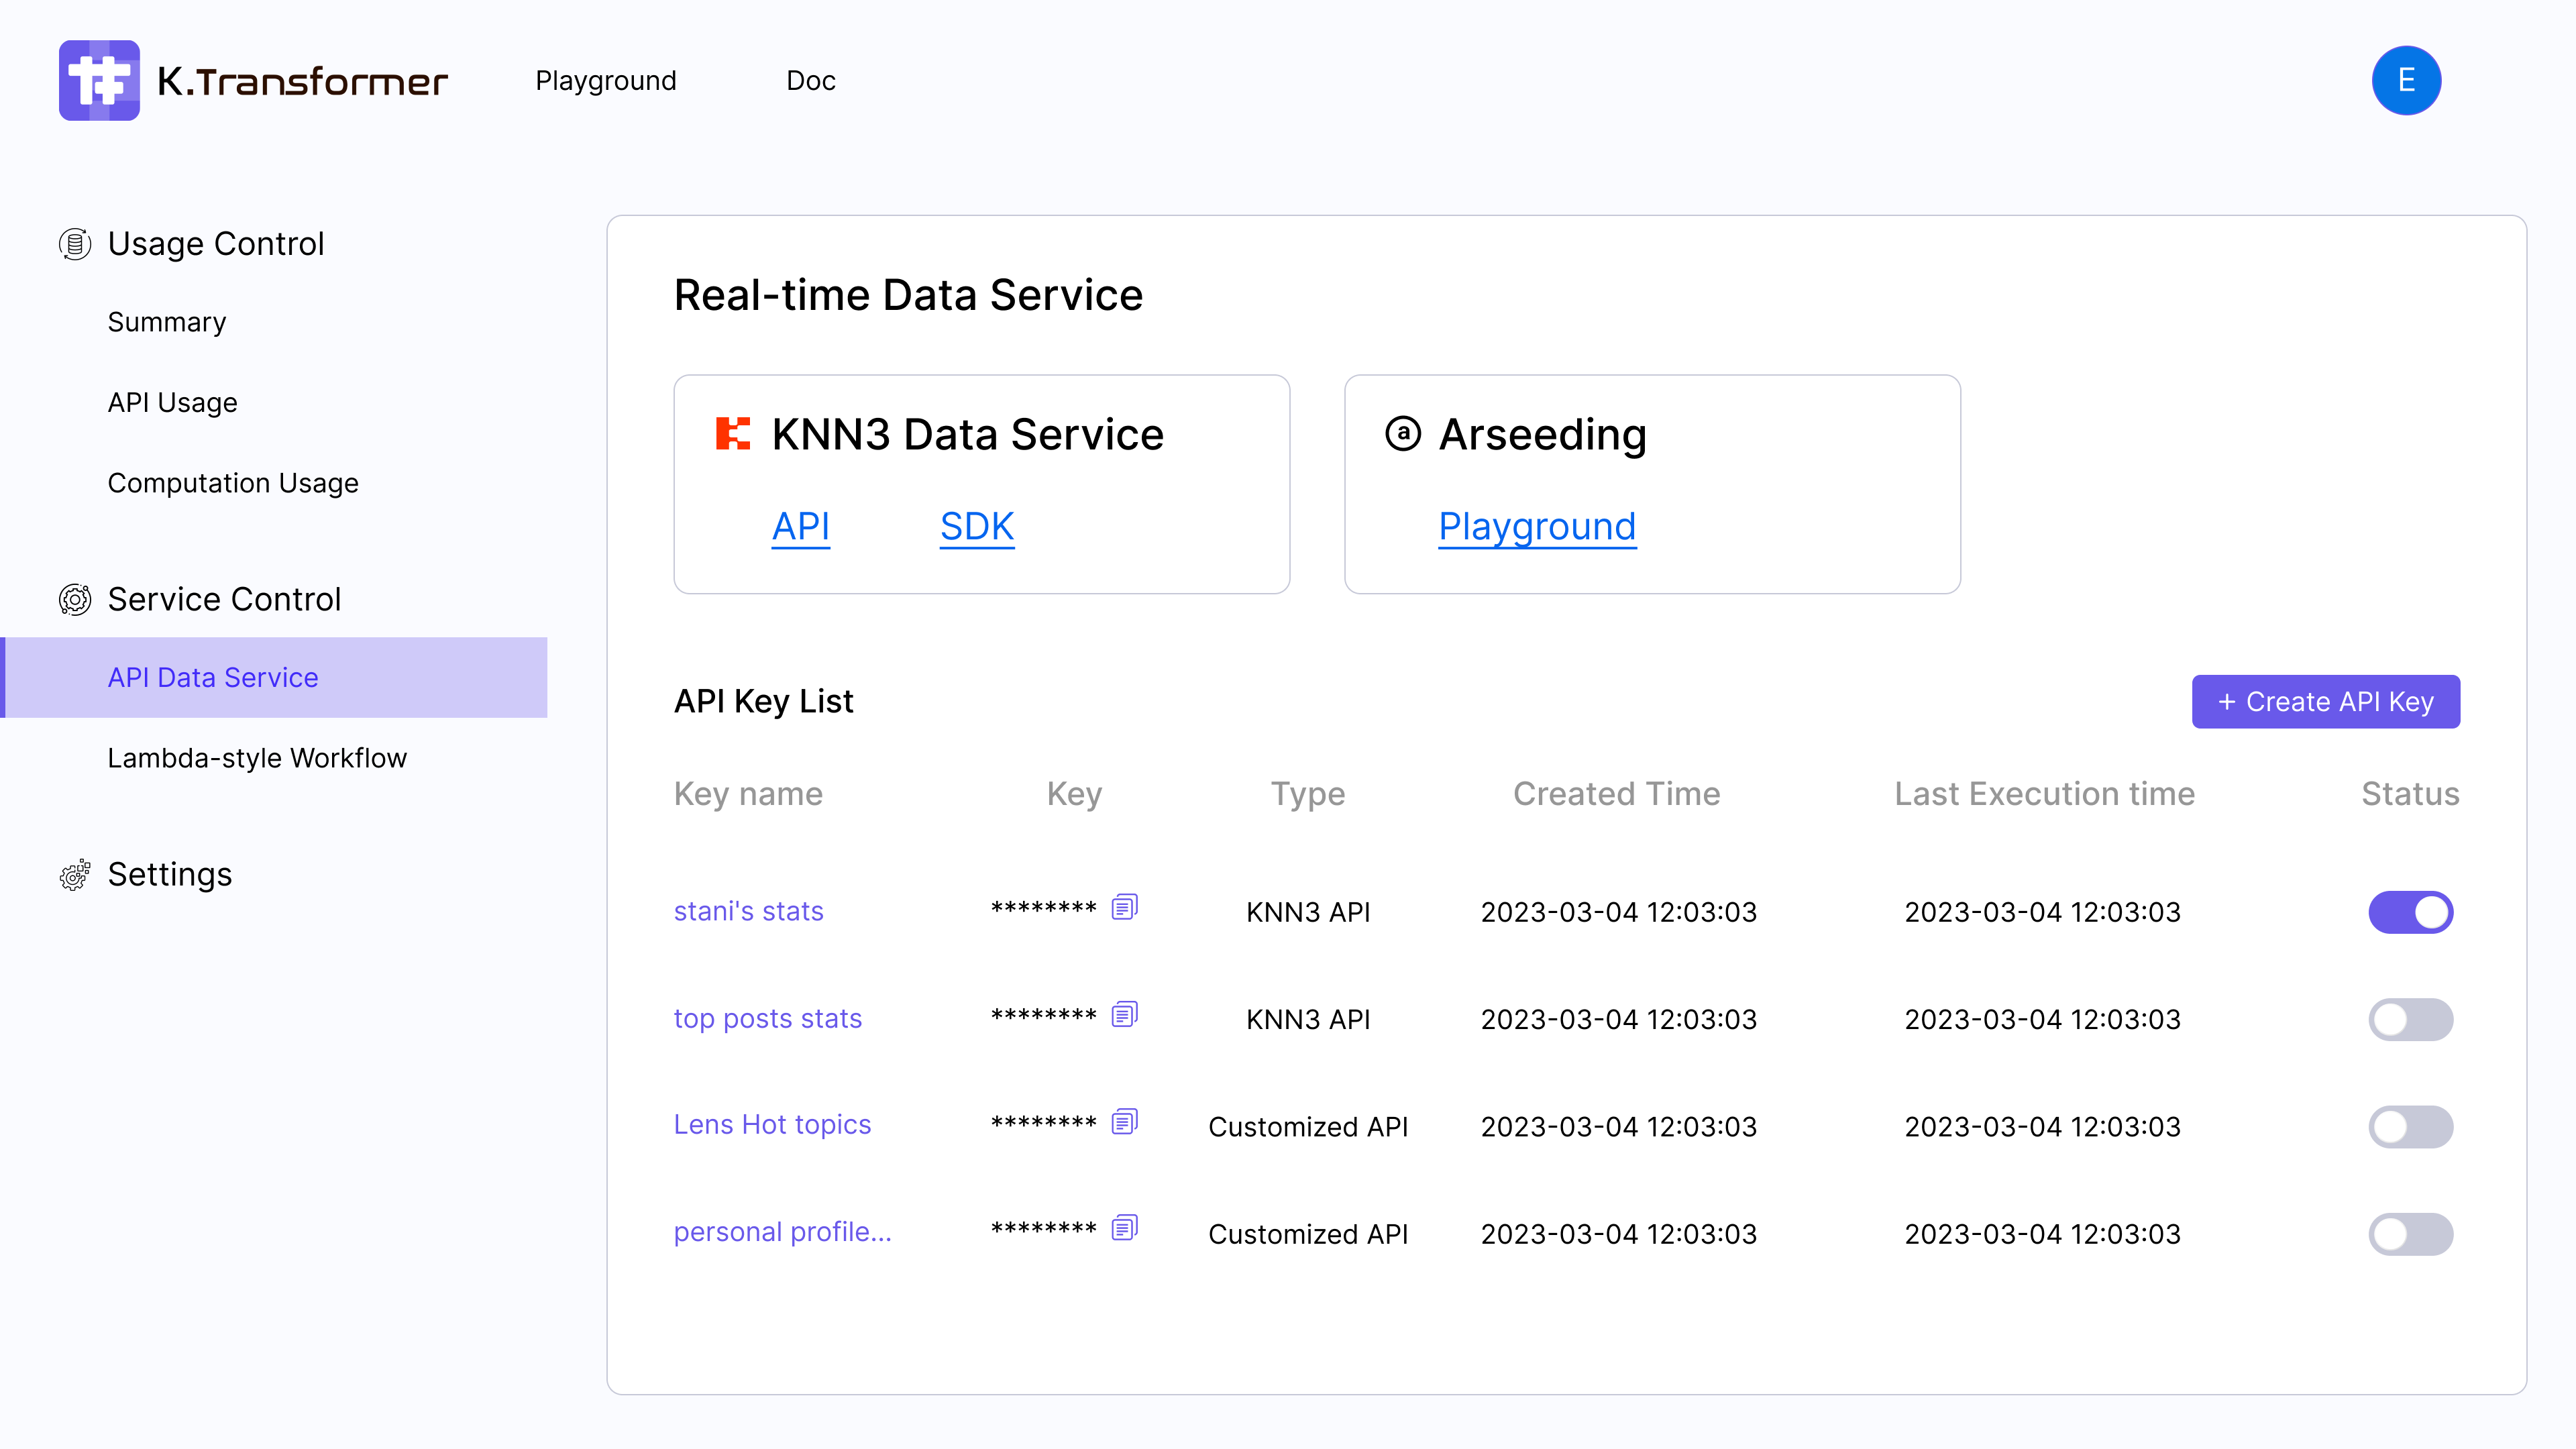Click the Status column header
The image size is (2576, 1449).
[2410, 794]
